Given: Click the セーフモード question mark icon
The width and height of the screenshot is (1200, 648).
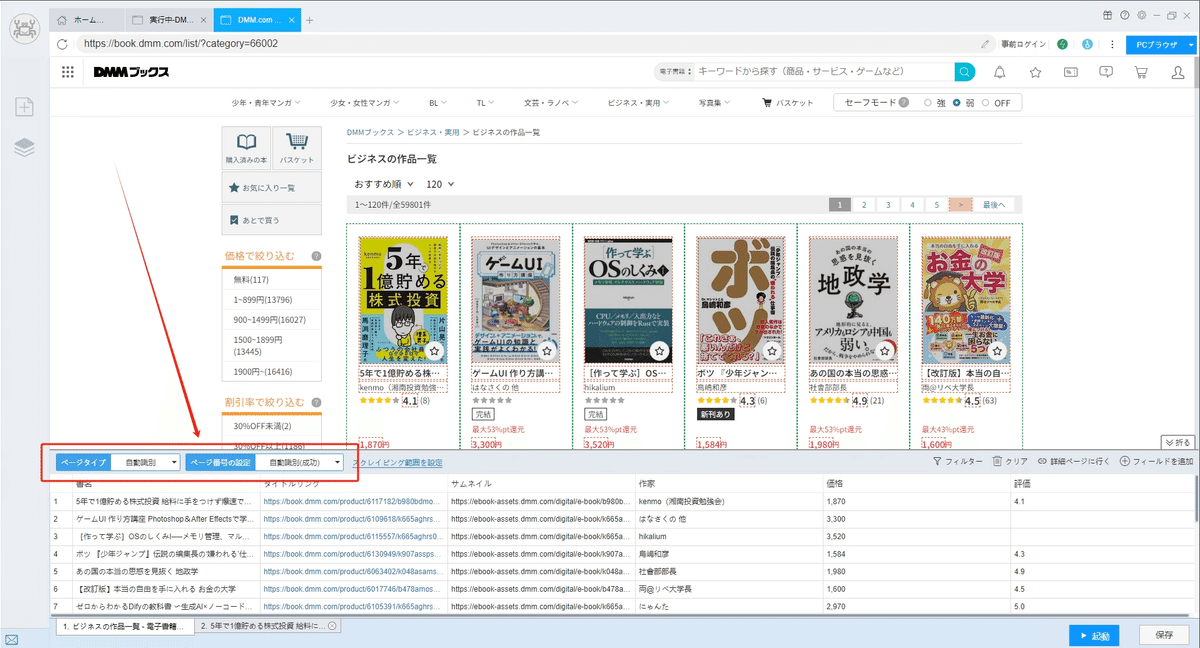Looking at the screenshot, I should 904,102.
